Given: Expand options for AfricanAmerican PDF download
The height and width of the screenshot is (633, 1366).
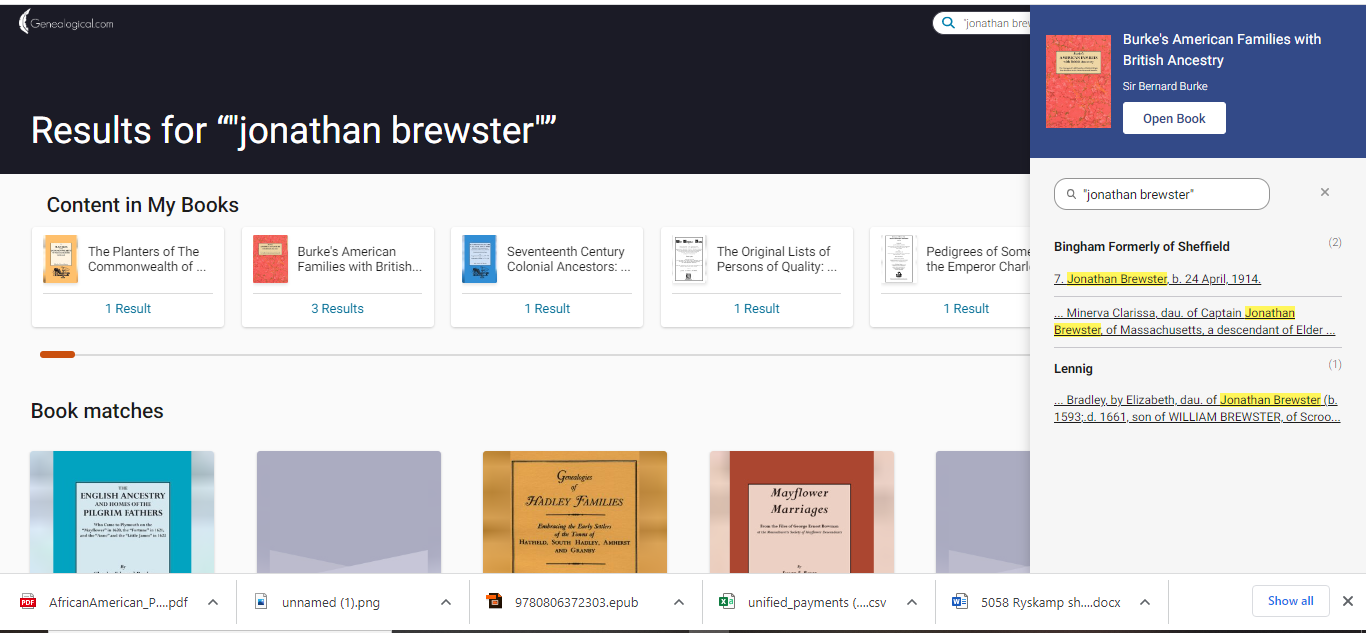Looking at the screenshot, I should 213,602.
